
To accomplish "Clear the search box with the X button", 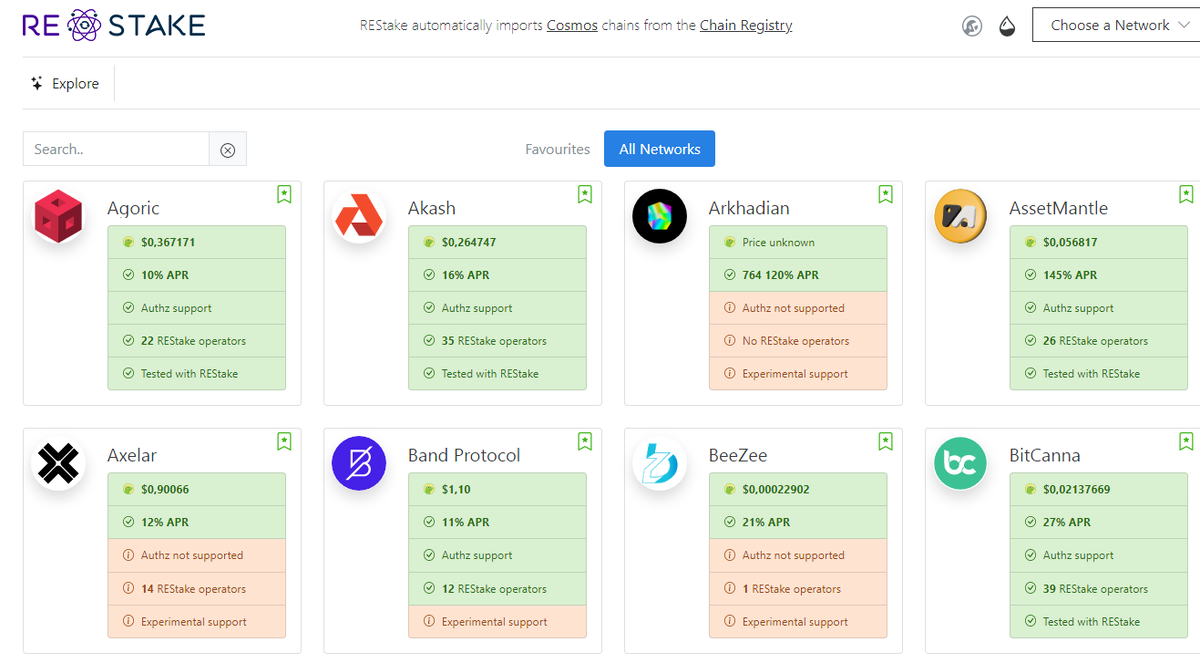I will coord(228,149).
